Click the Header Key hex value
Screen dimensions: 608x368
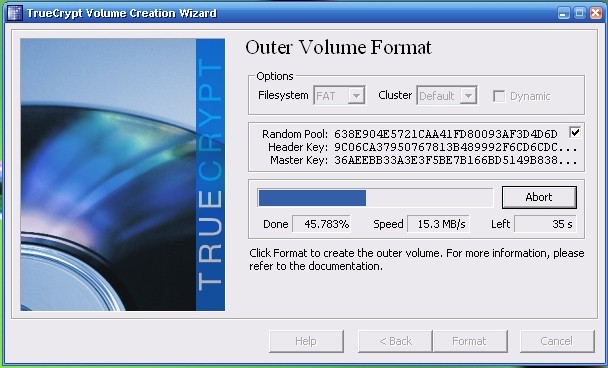456,147
